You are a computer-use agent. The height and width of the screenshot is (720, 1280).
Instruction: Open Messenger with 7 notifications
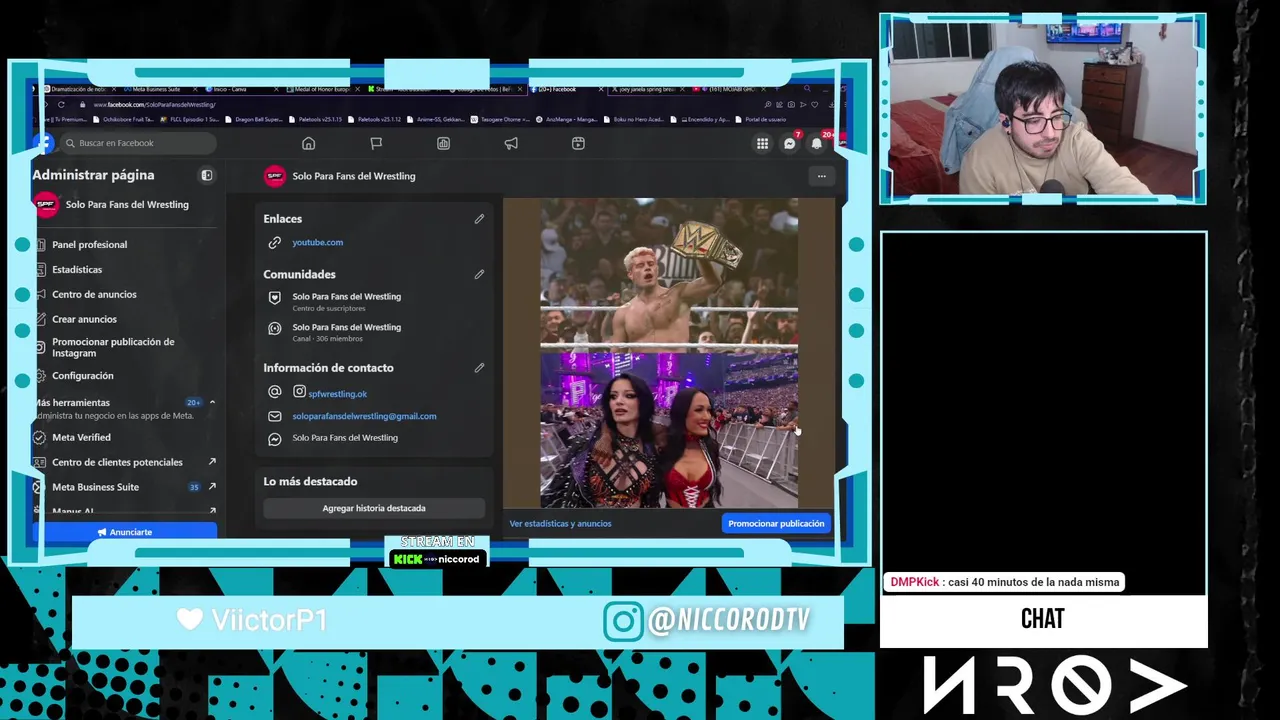point(790,143)
